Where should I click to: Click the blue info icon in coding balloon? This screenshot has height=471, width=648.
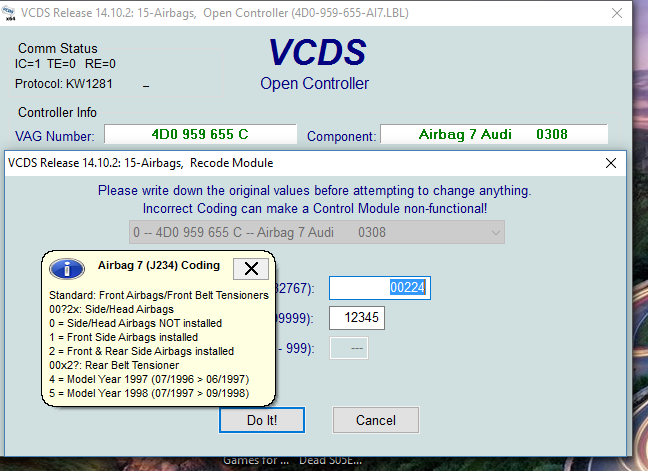click(67, 268)
